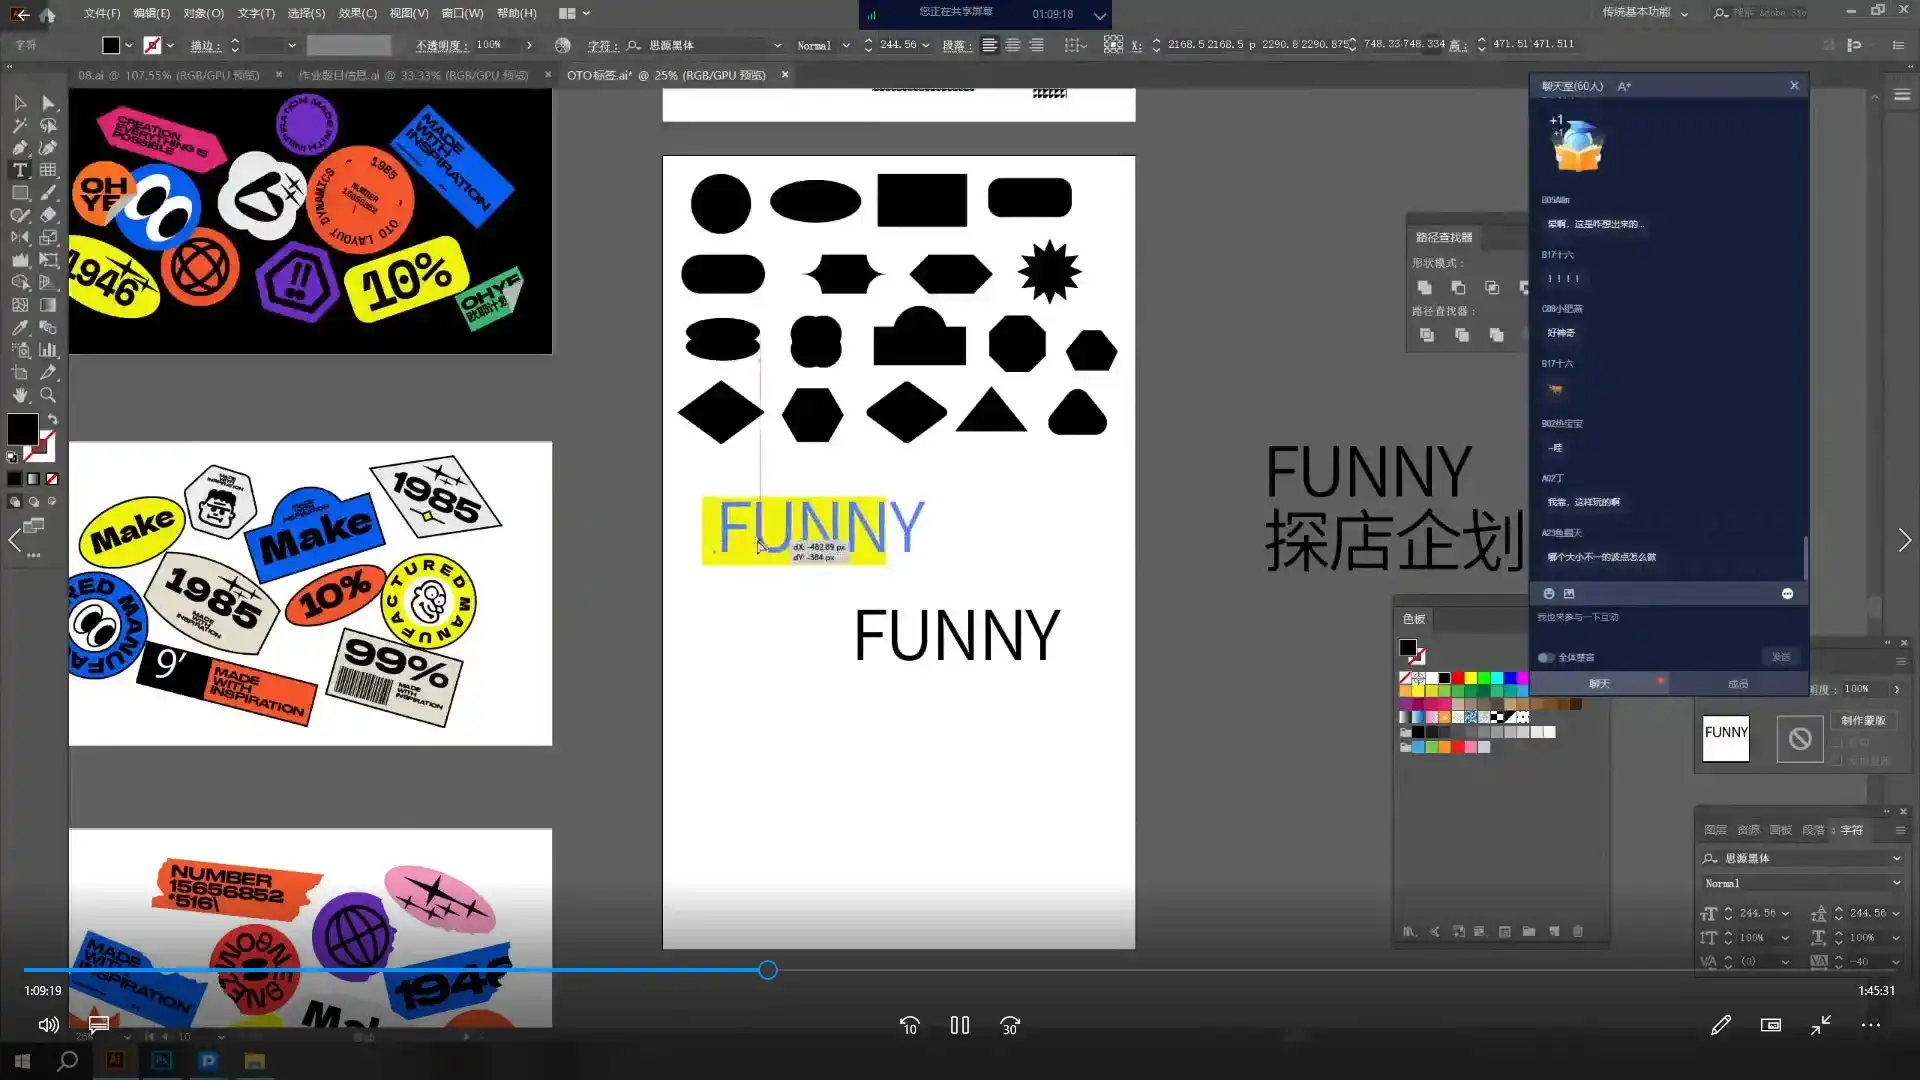The width and height of the screenshot is (1920, 1080).
Task: Select the Type tool in toolbar
Action: point(19,170)
